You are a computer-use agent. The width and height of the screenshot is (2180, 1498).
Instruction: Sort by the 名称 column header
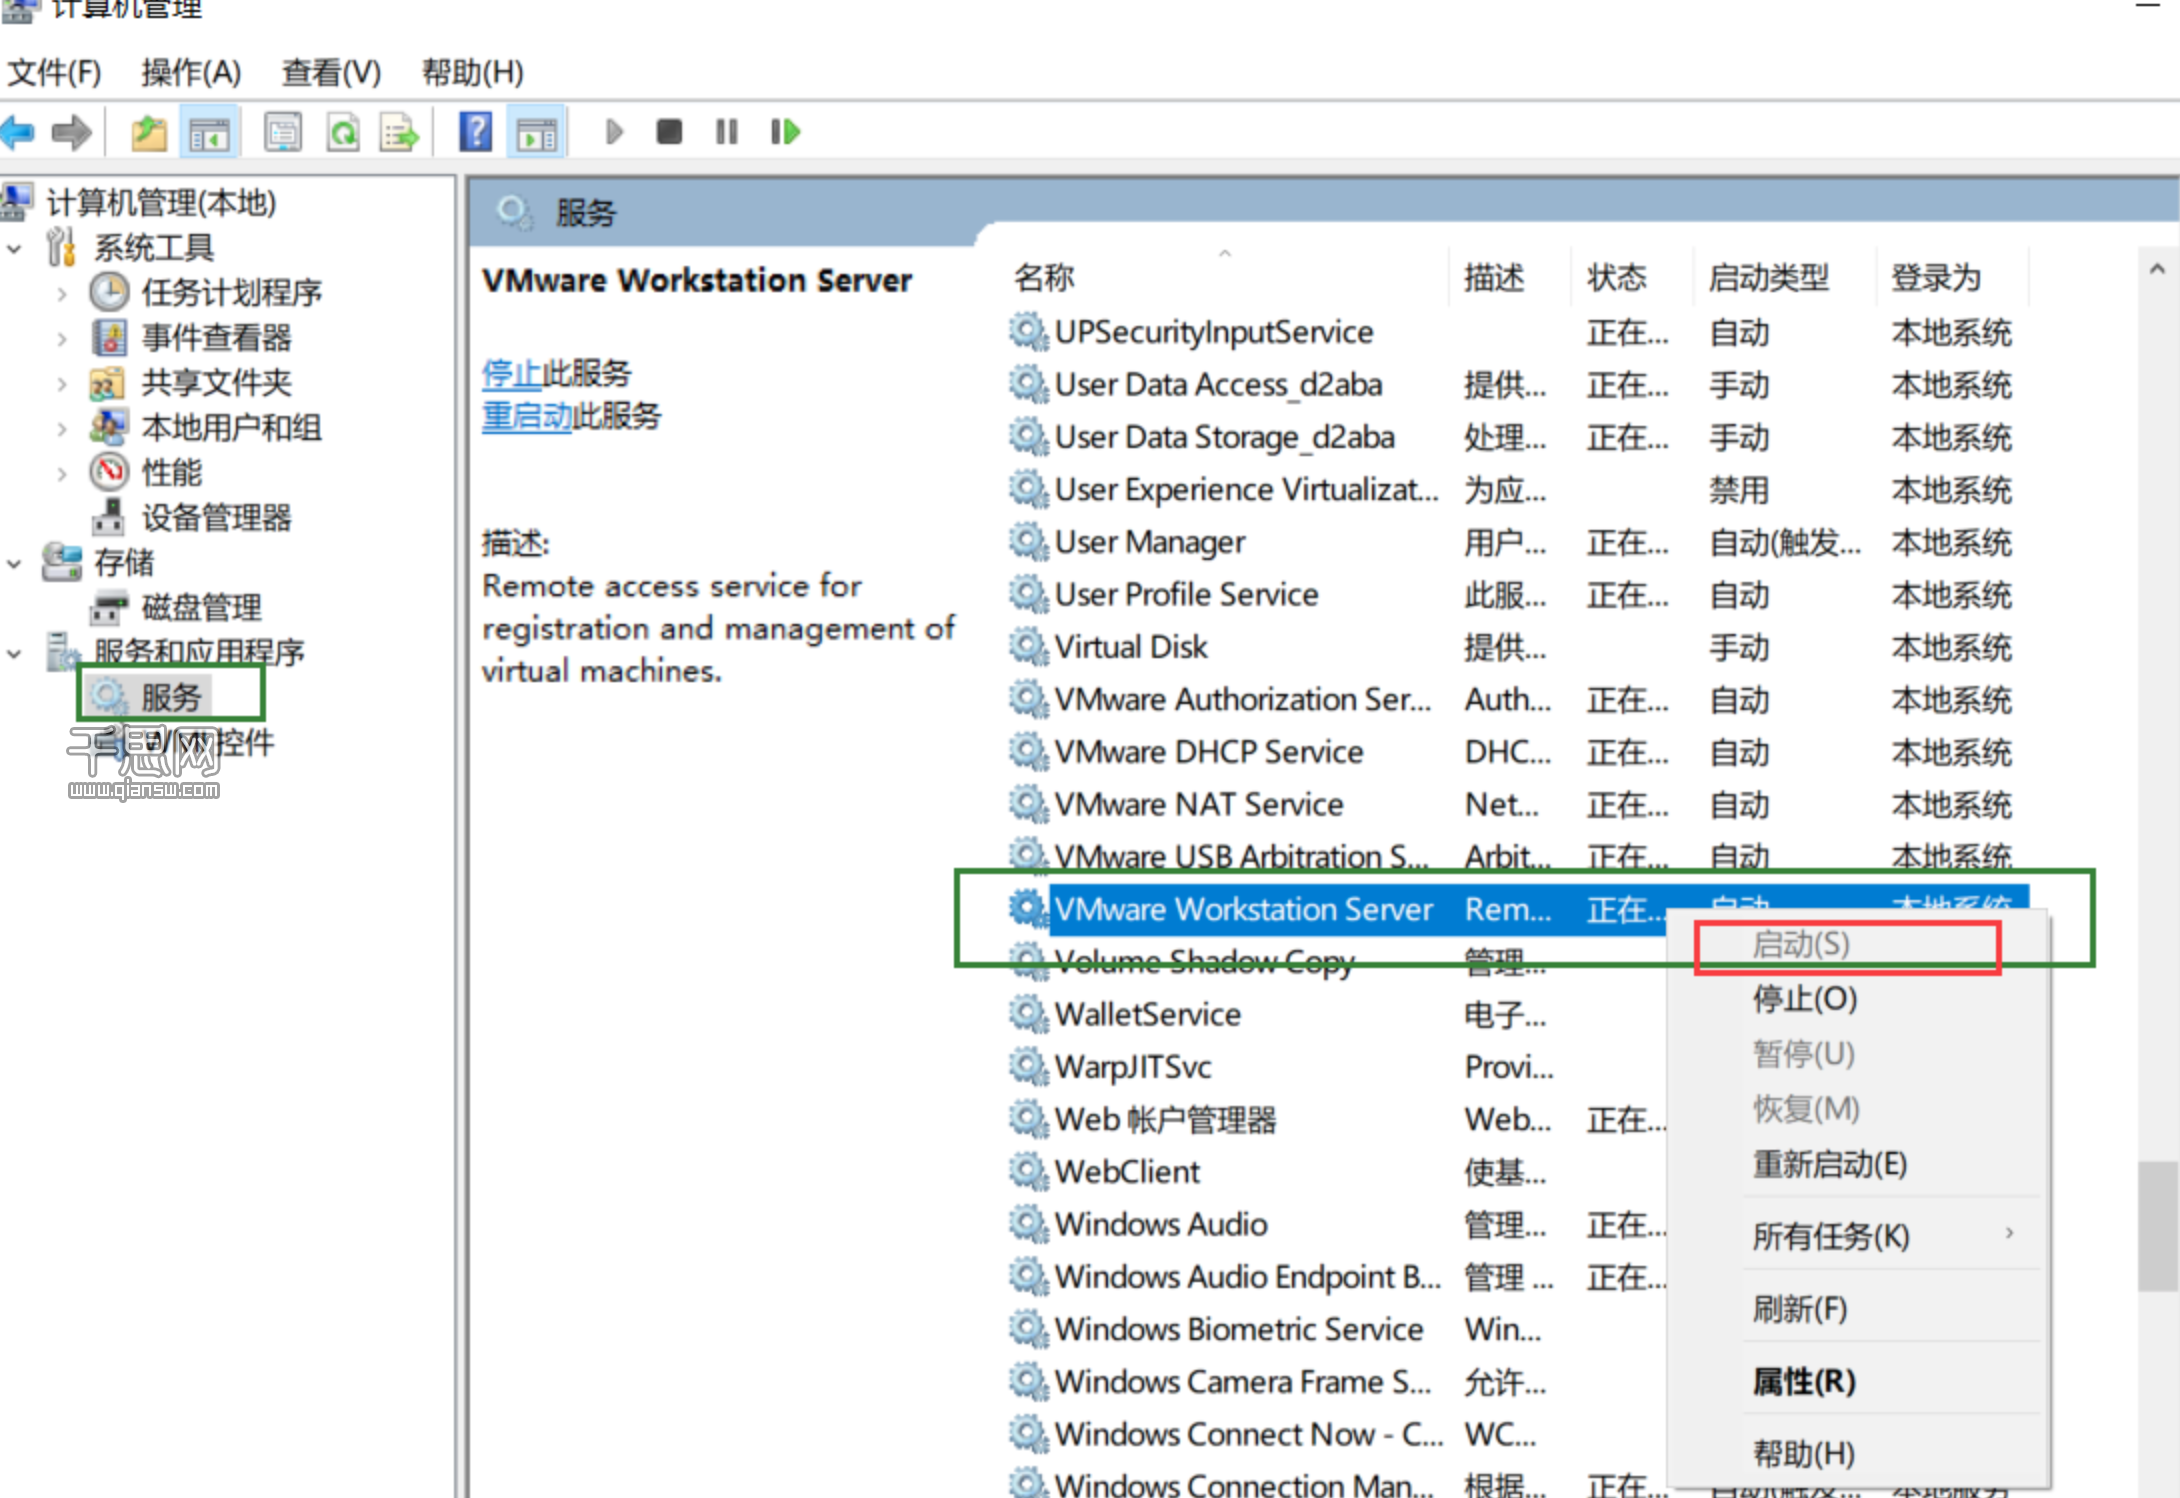tap(1225, 277)
